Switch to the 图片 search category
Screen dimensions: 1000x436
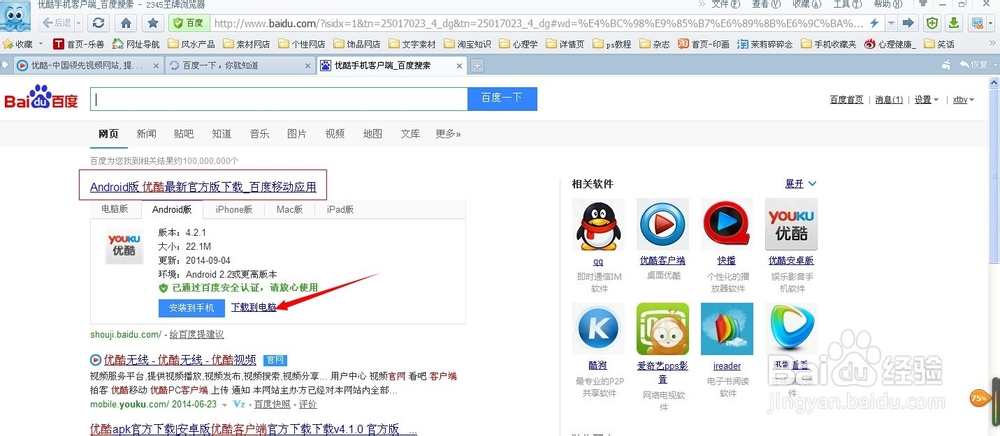[x=297, y=134]
